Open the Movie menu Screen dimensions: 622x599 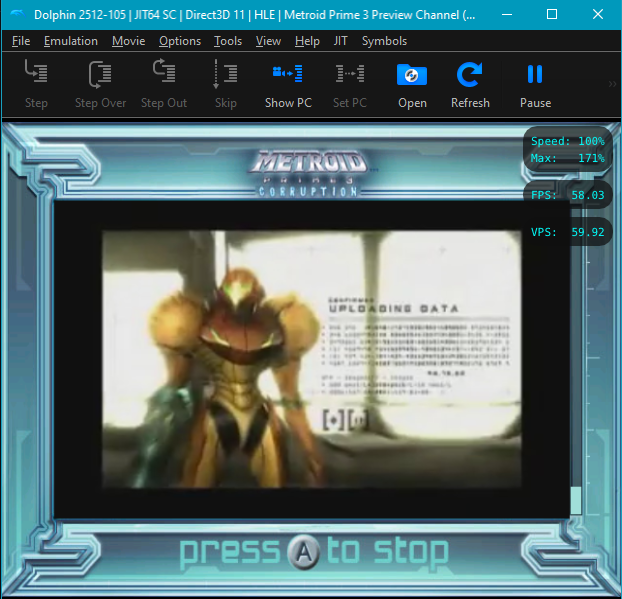click(x=129, y=41)
